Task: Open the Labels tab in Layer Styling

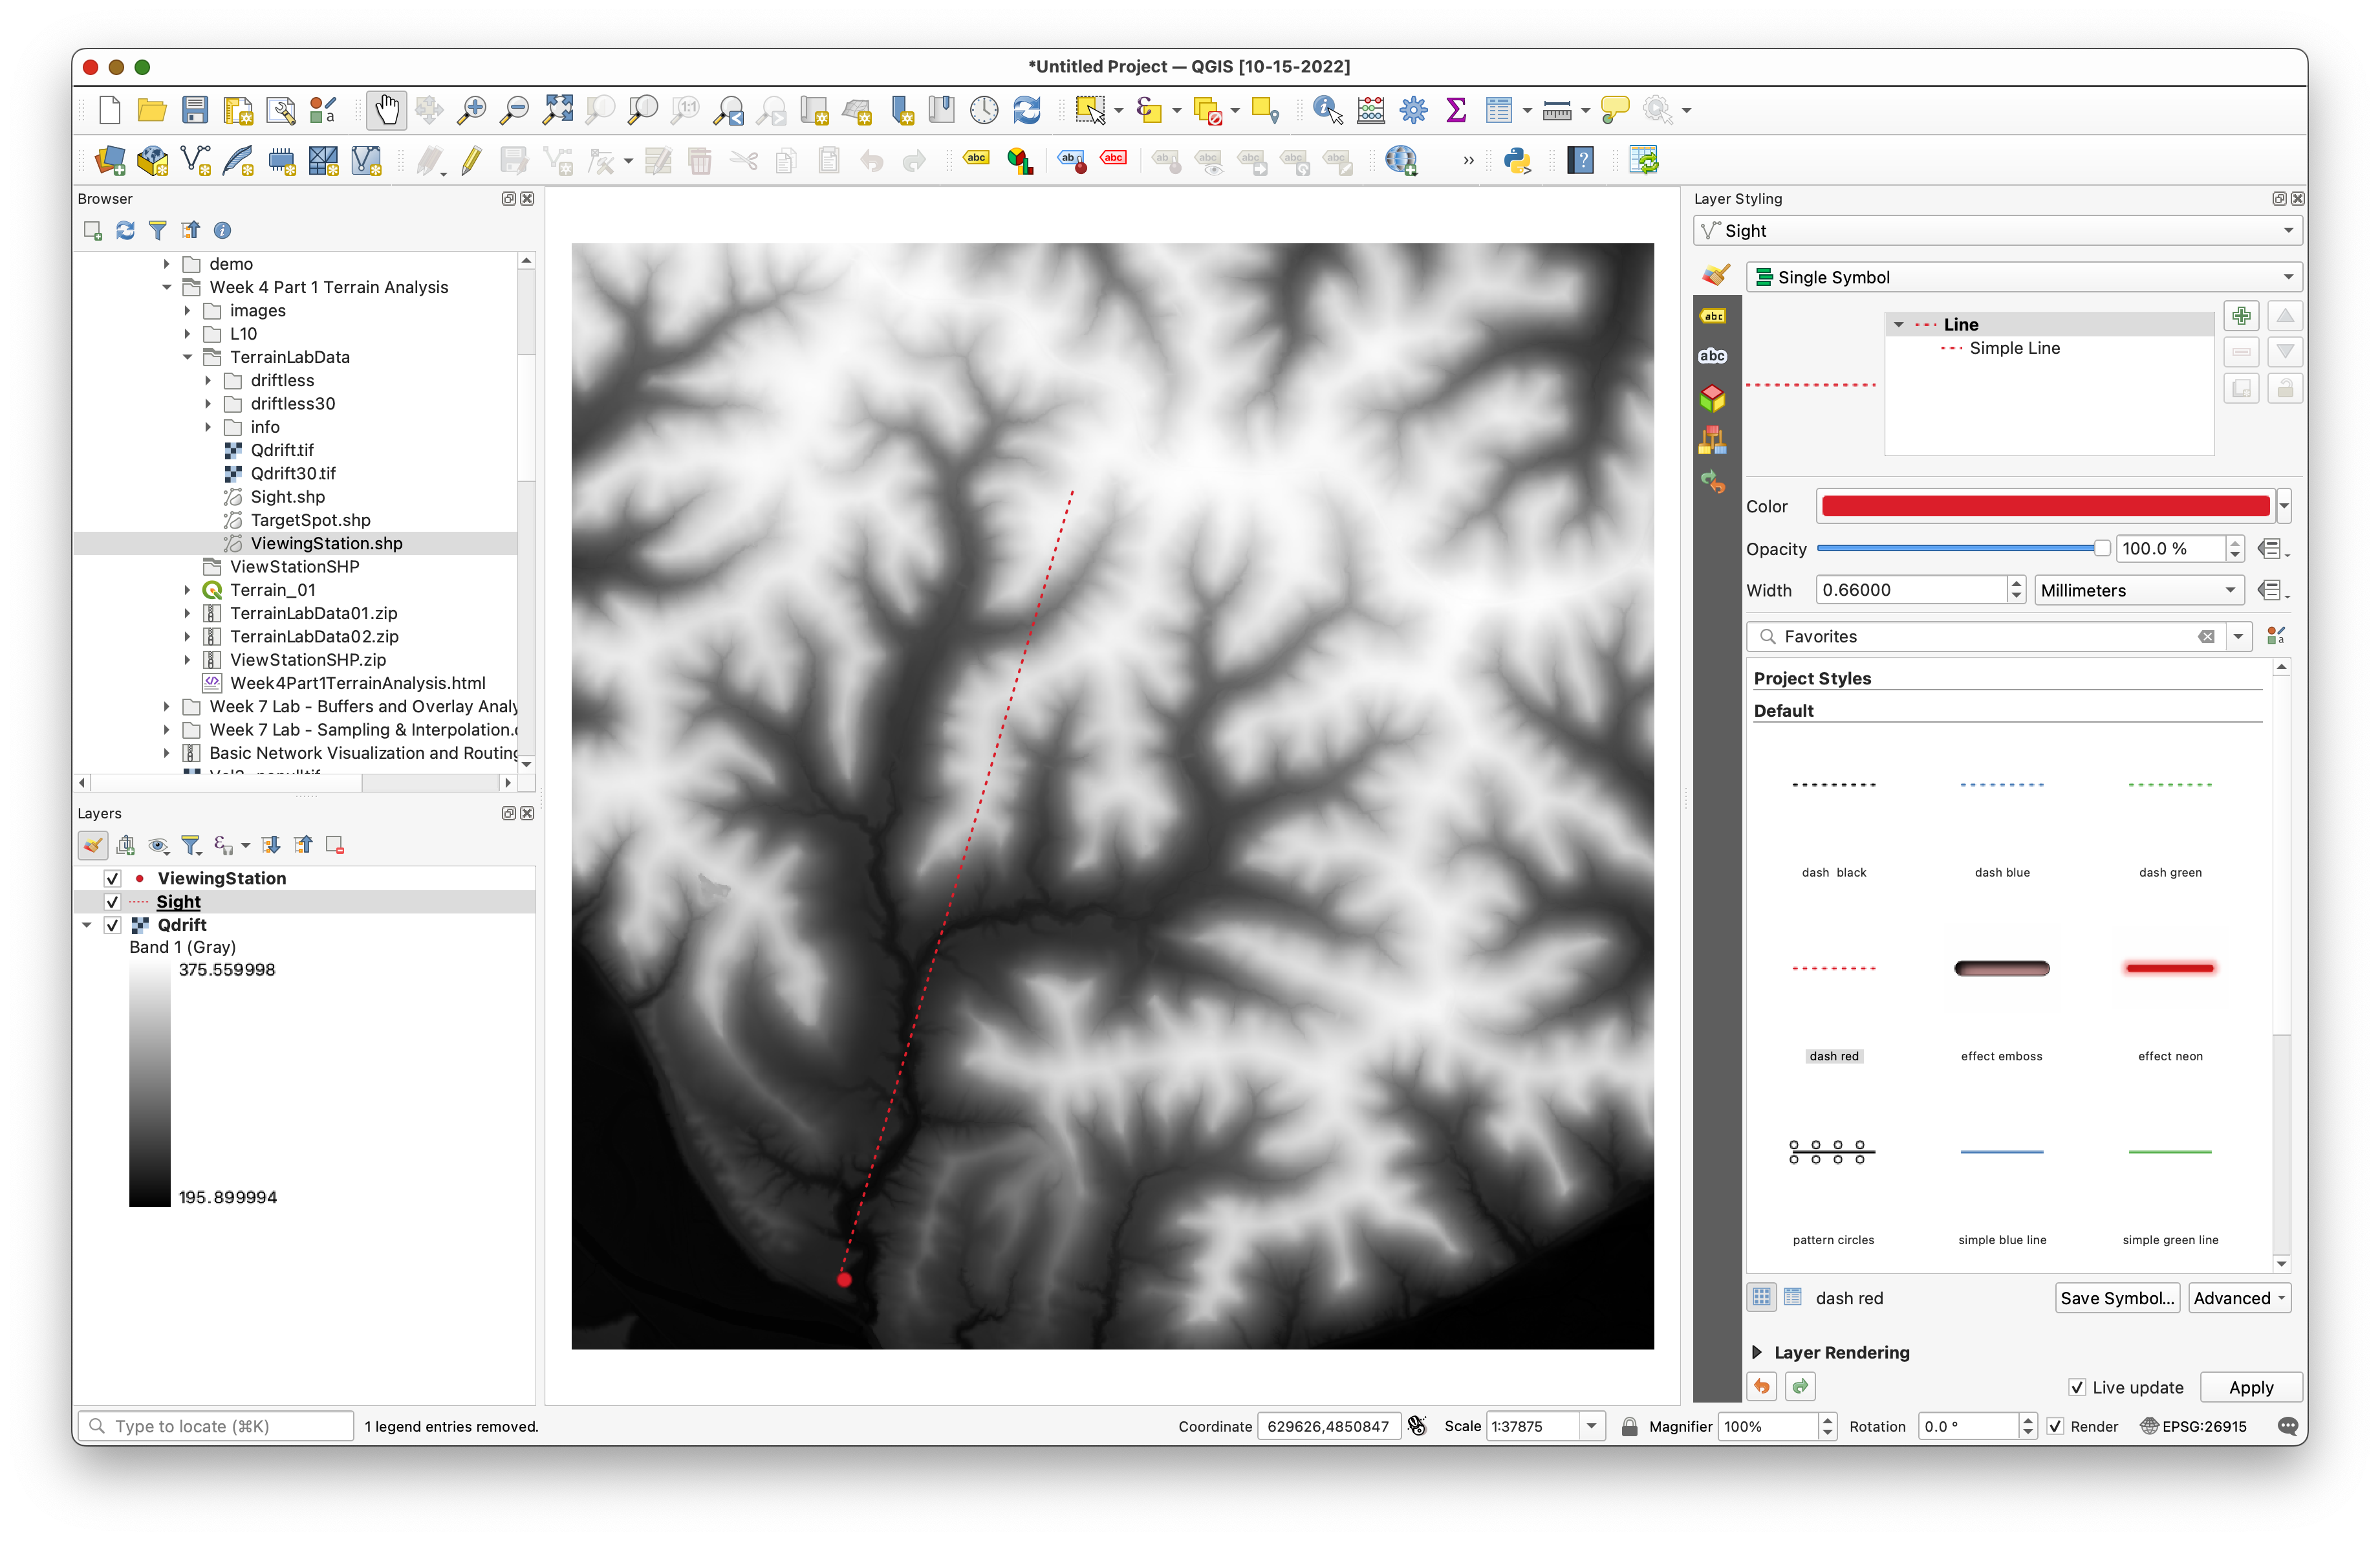Action: click(x=1713, y=316)
